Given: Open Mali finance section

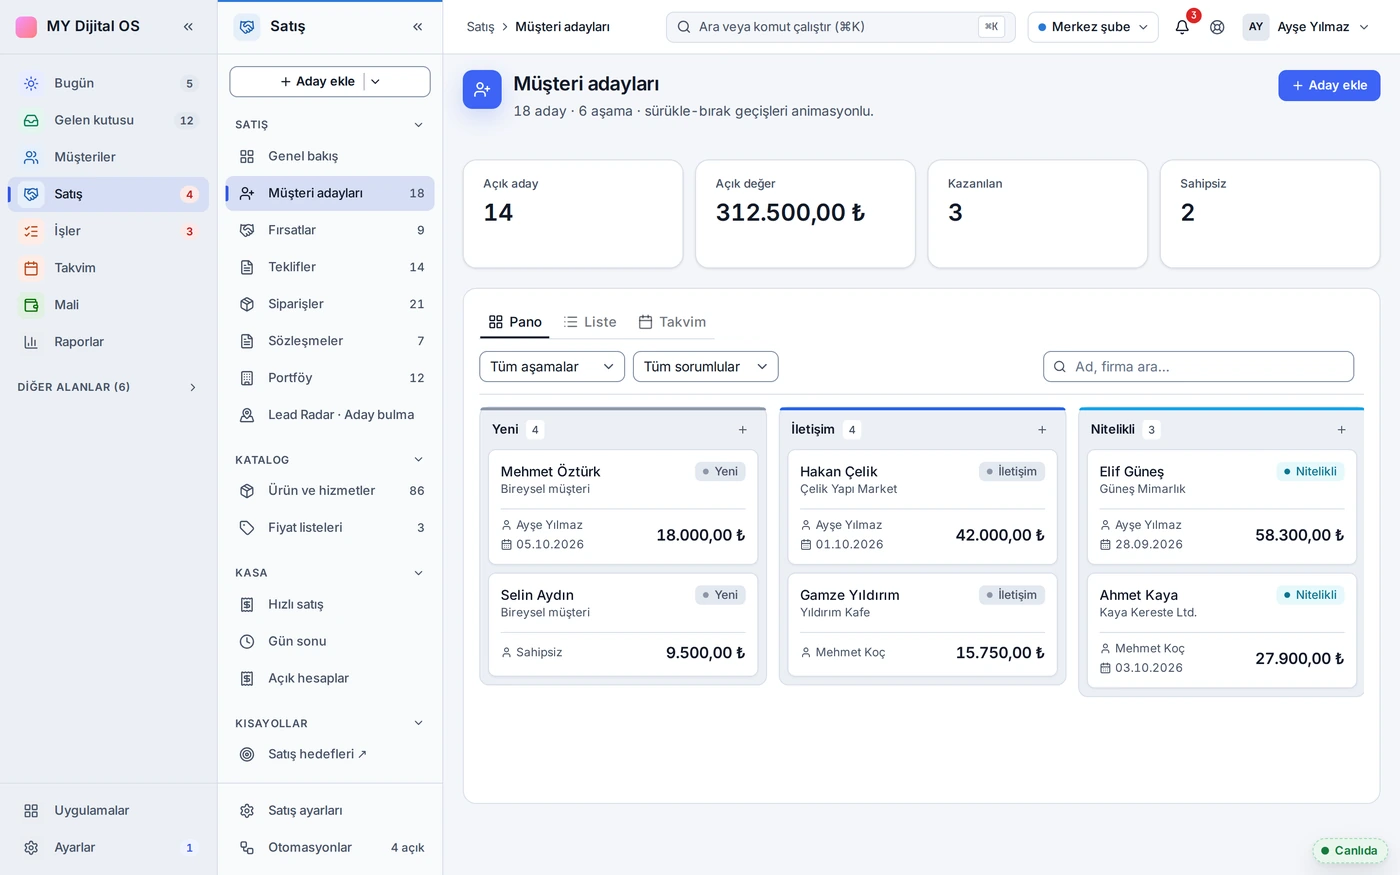Looking at the screenshot, I should point(108,305).
